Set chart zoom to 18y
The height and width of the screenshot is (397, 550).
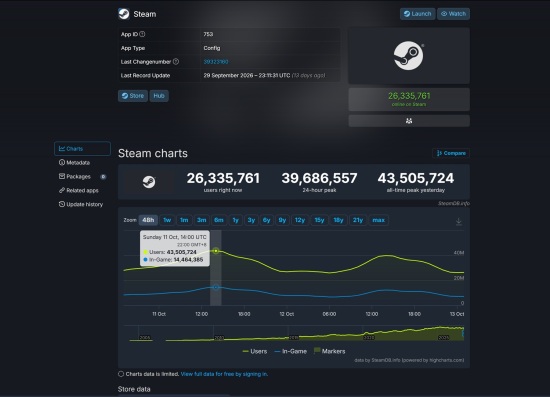(338, 220)
